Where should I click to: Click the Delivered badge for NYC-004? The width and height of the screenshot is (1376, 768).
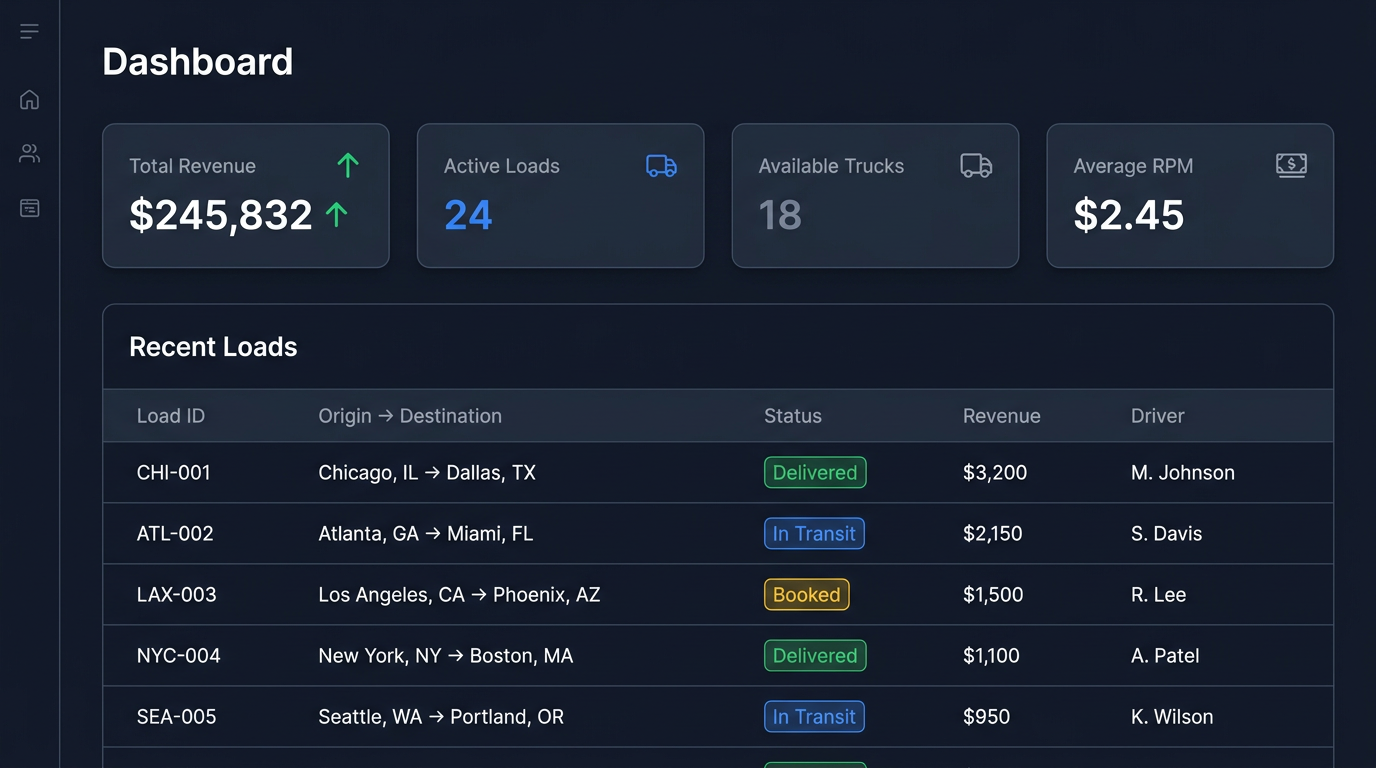coord(815,656)
